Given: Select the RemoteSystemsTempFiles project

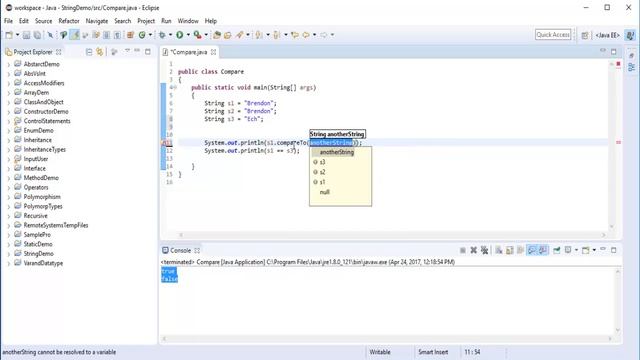Looking at the screenshot, I should [56, 225].
